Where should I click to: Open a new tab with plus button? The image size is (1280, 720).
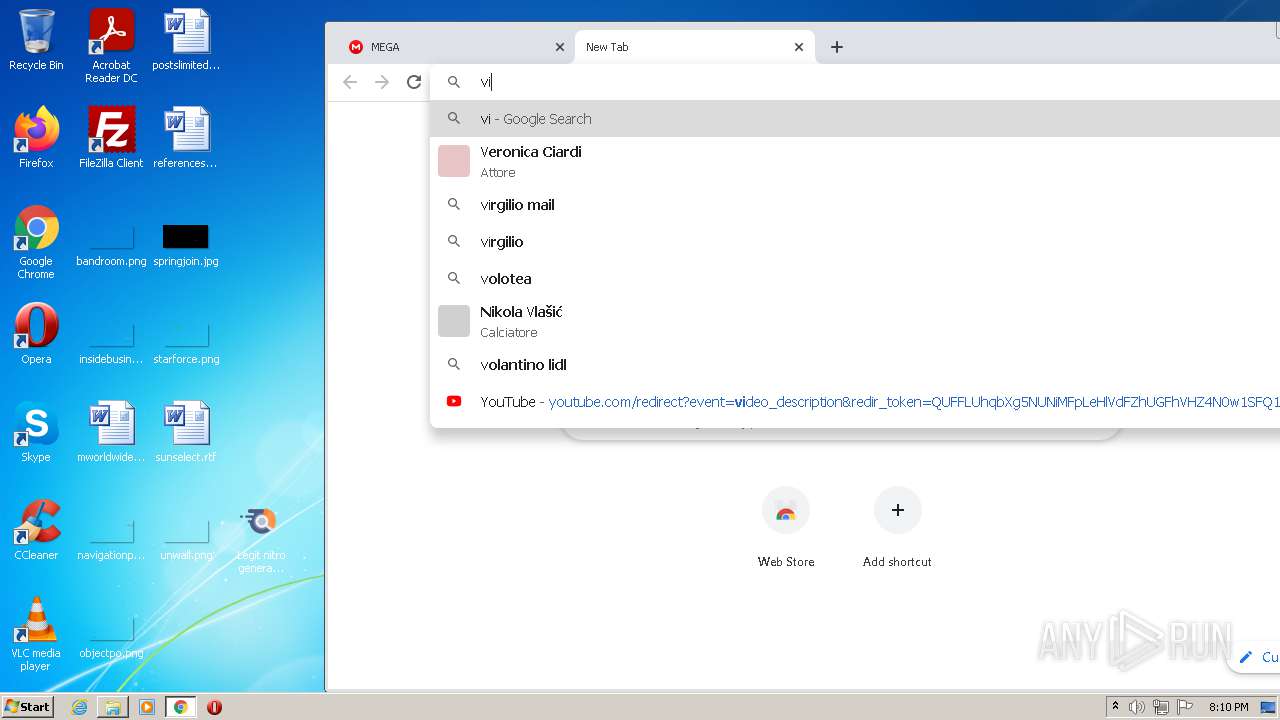837,47
